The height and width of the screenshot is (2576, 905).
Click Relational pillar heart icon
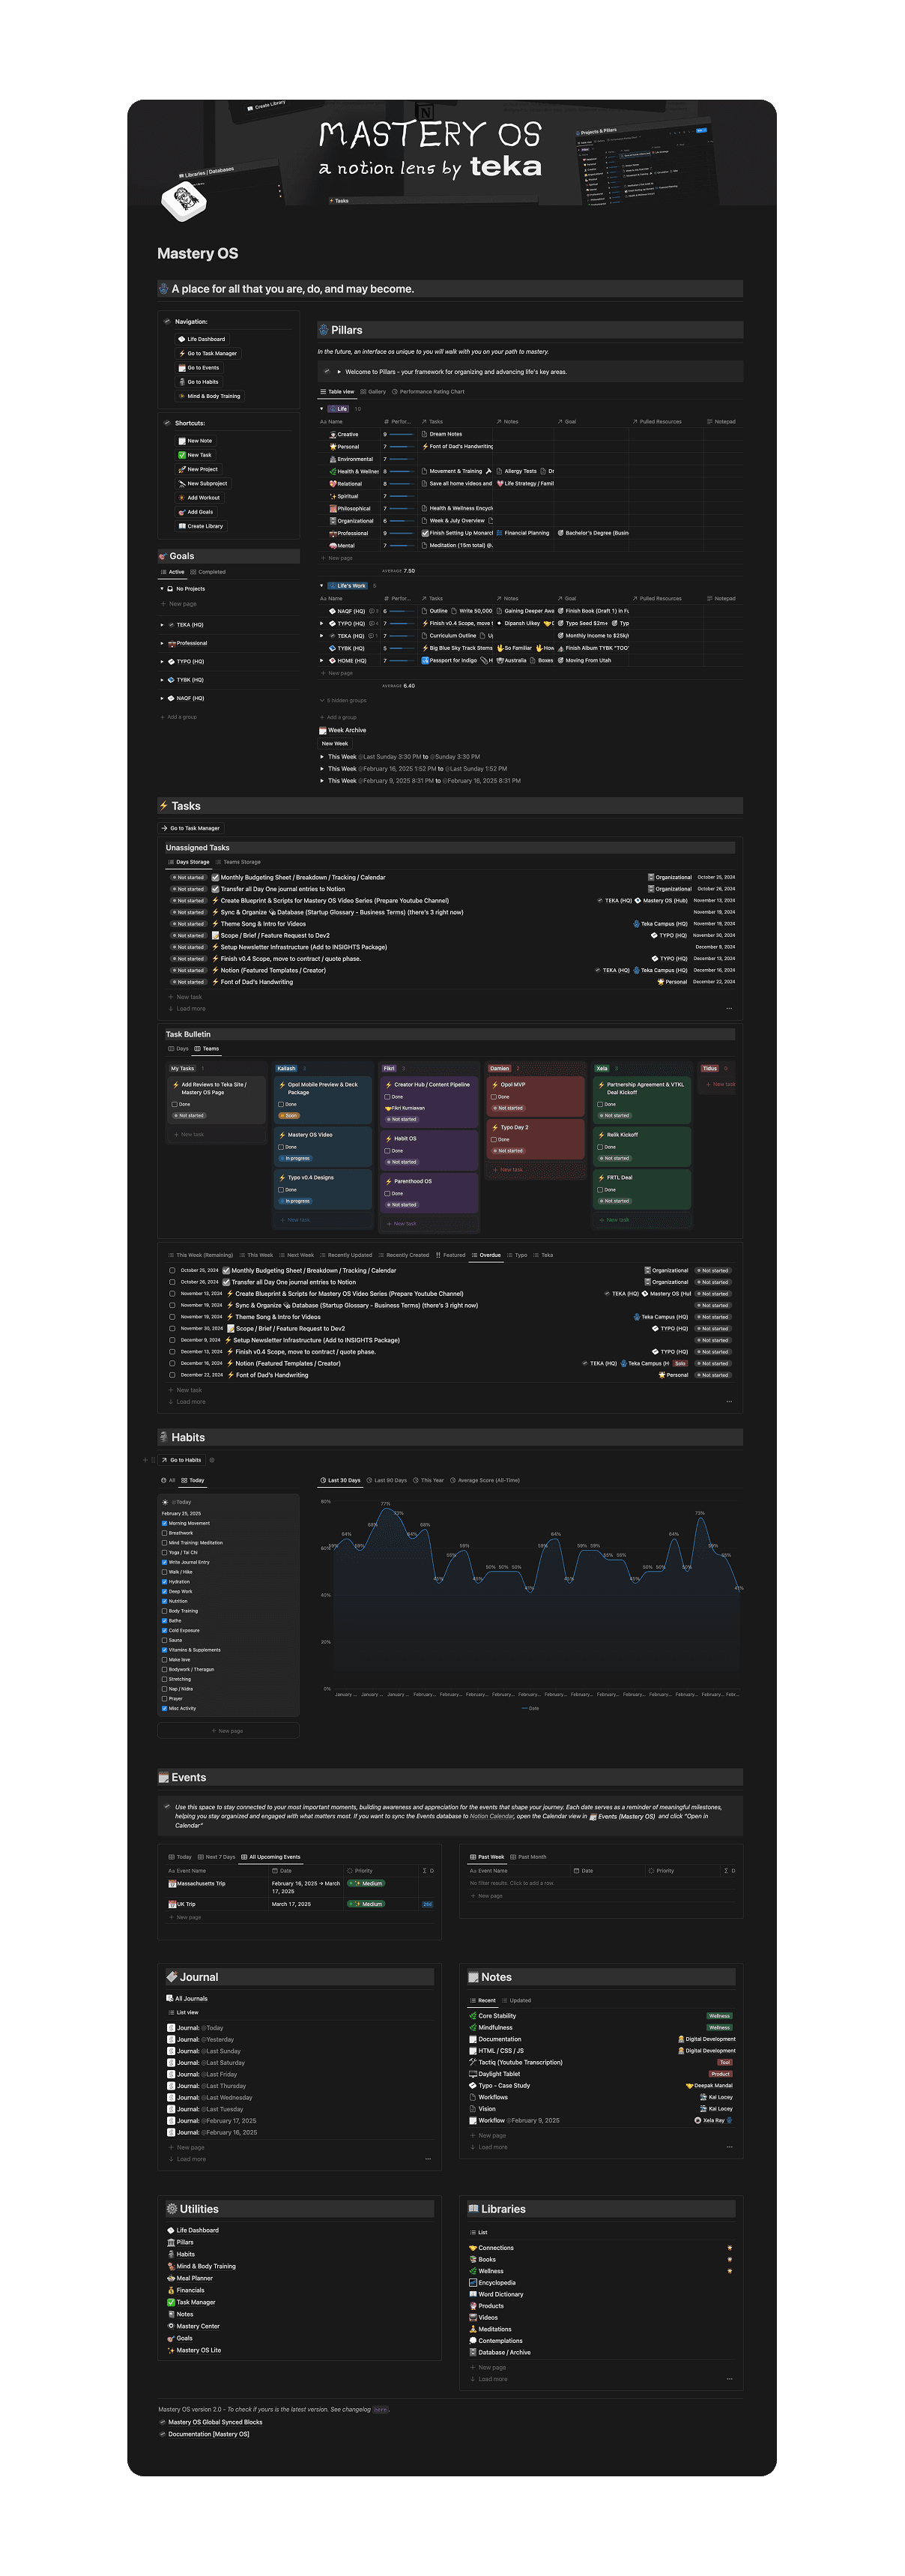tap(333, 484)
